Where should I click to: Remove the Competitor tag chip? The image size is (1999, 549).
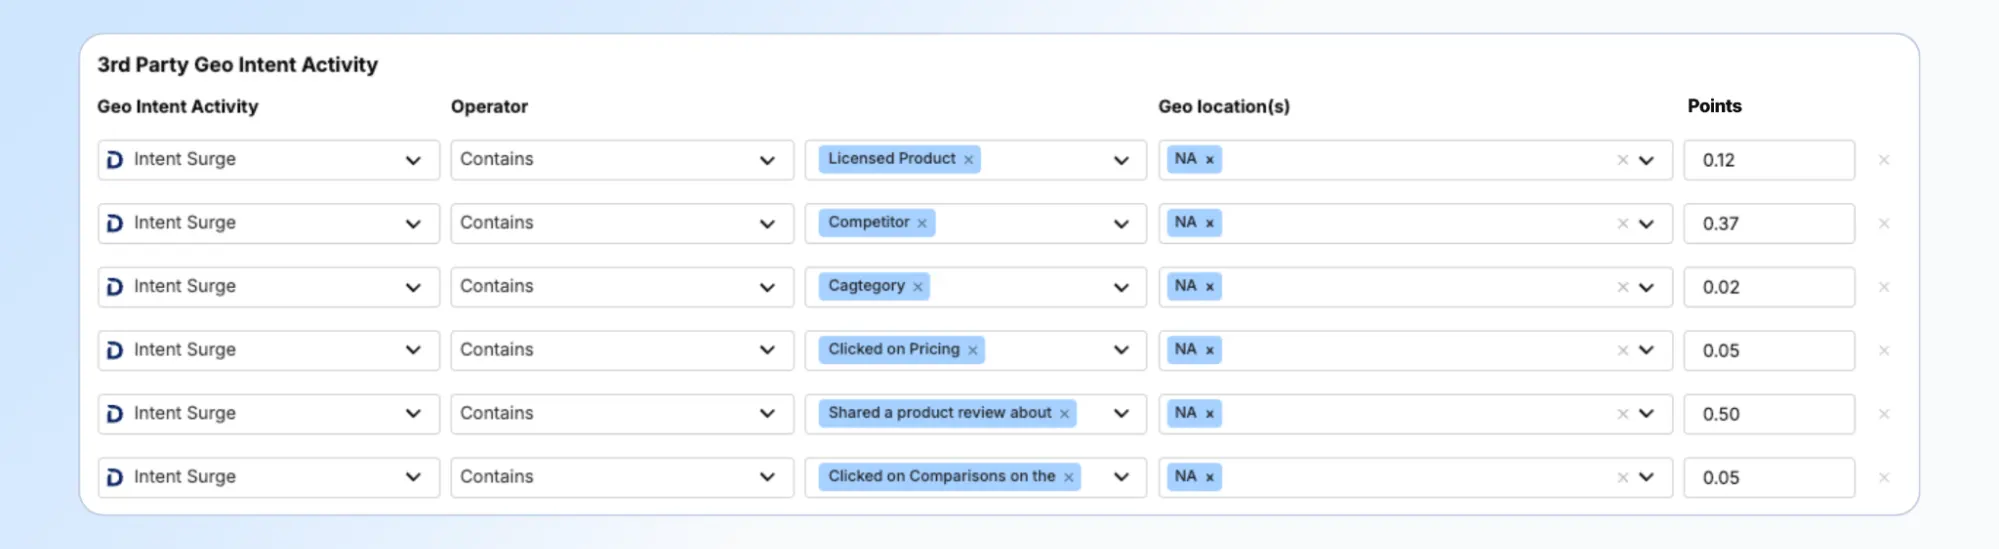coord(922,224)
